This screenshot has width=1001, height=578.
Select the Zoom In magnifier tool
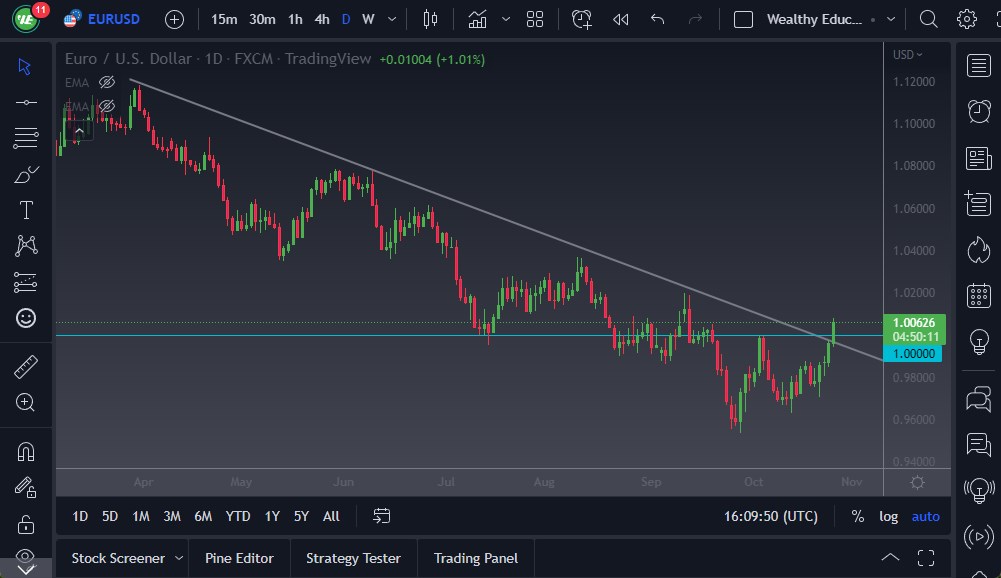coord(25,403)
